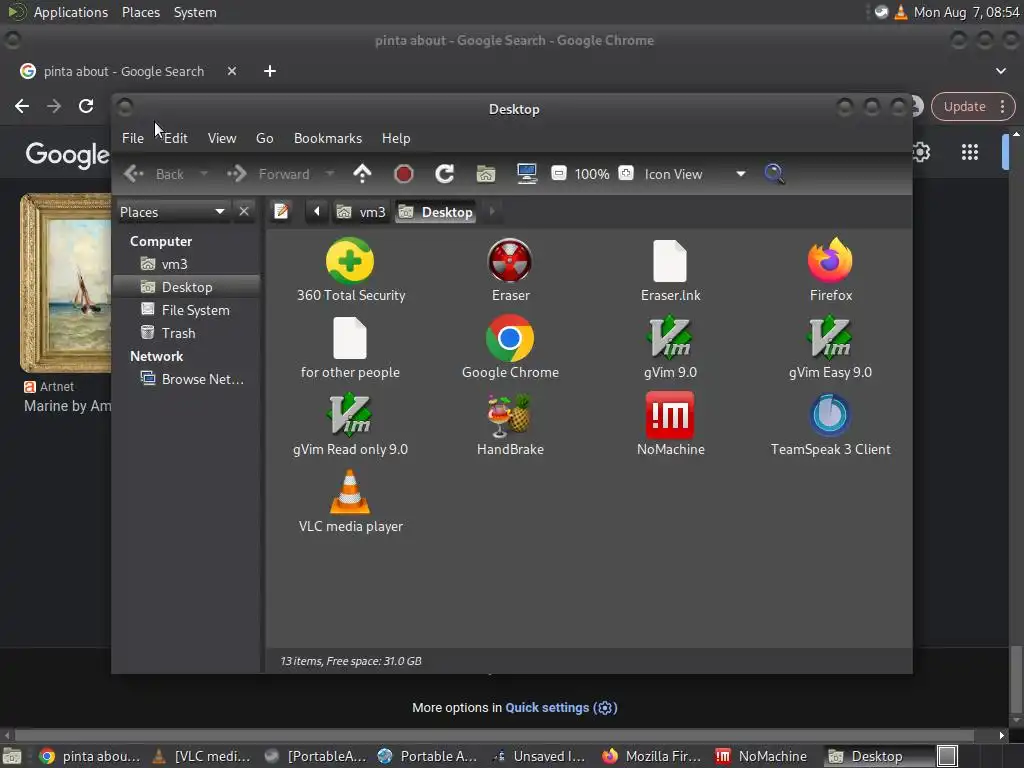The height and width of the screenshot is (768, 1024).
Task: Click the Home folder toolbar icon
Action: point(486,174)
